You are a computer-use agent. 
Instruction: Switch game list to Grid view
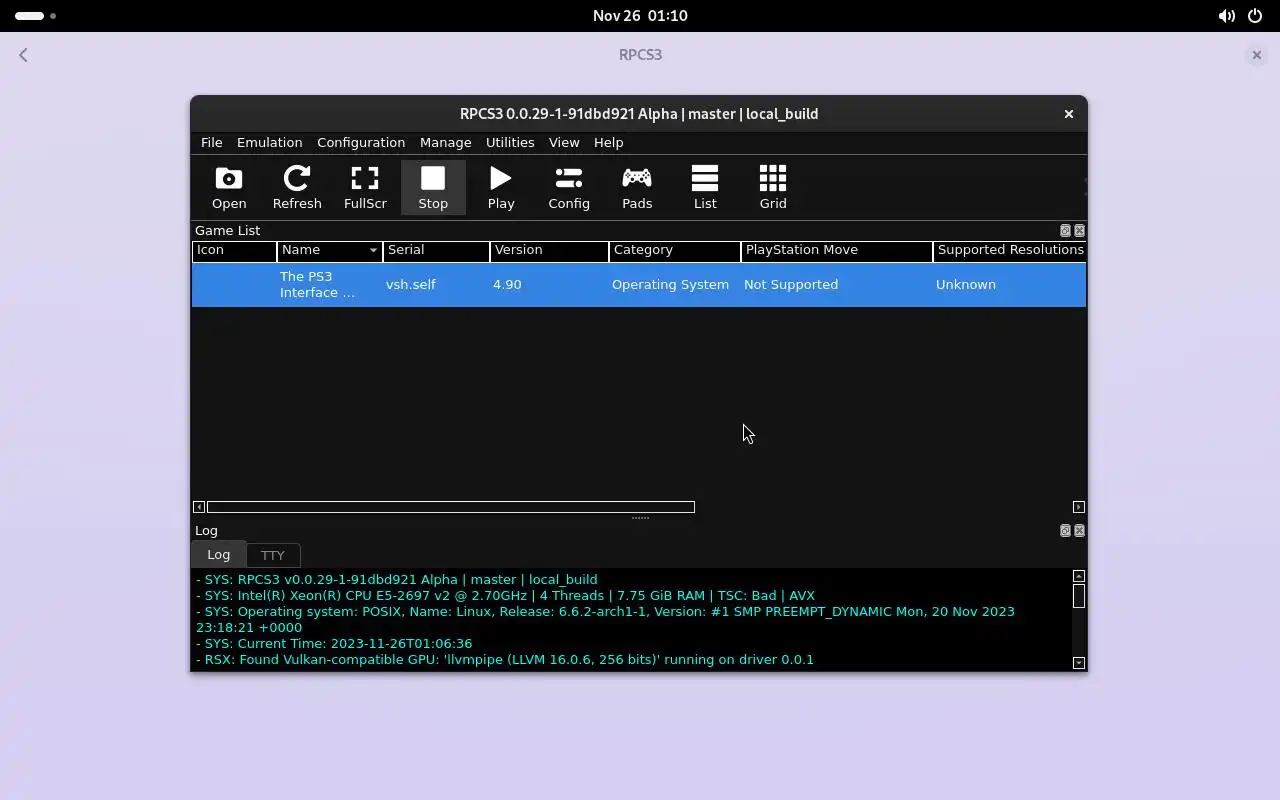point(773,187)
